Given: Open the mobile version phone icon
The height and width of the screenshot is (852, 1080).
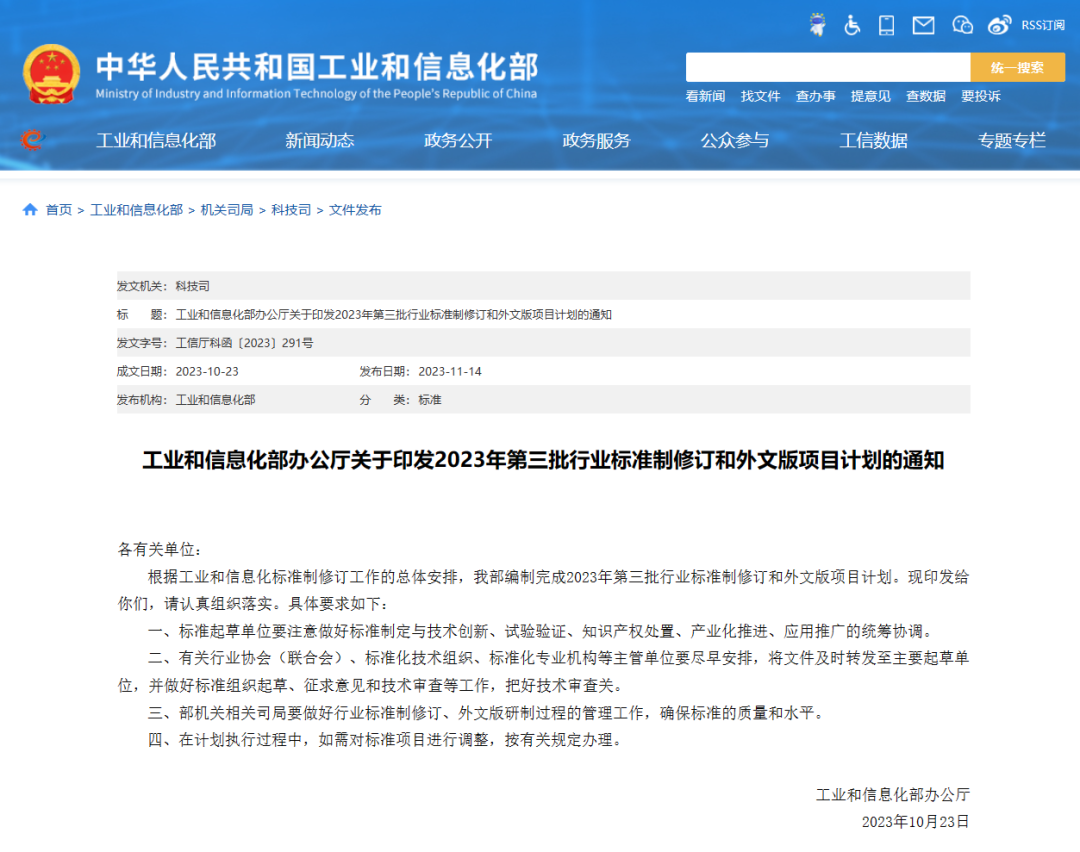Looking at the screenshot, I should click(886, 25).
